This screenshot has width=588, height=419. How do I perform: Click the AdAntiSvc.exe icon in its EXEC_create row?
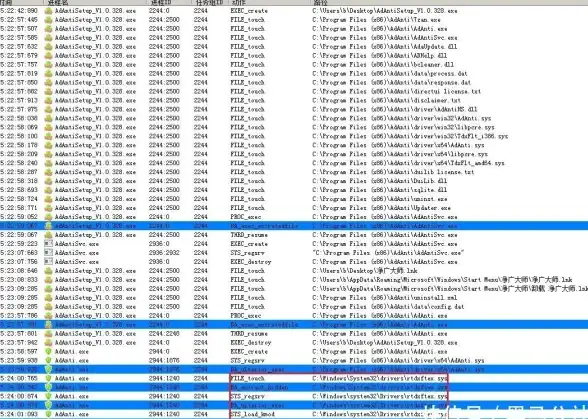(48, 244)
